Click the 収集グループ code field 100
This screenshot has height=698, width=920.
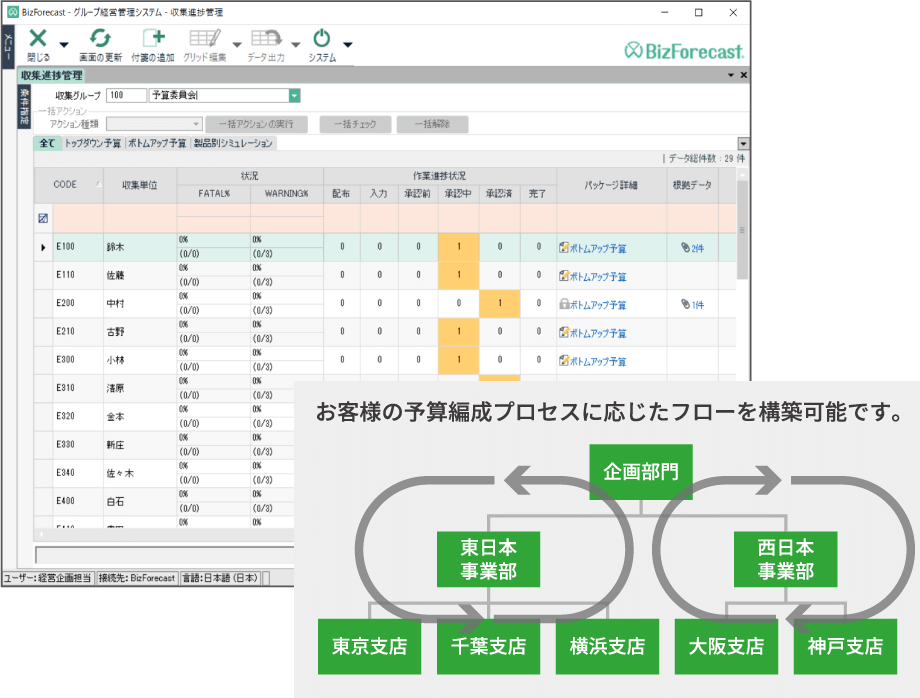point(126,95)
